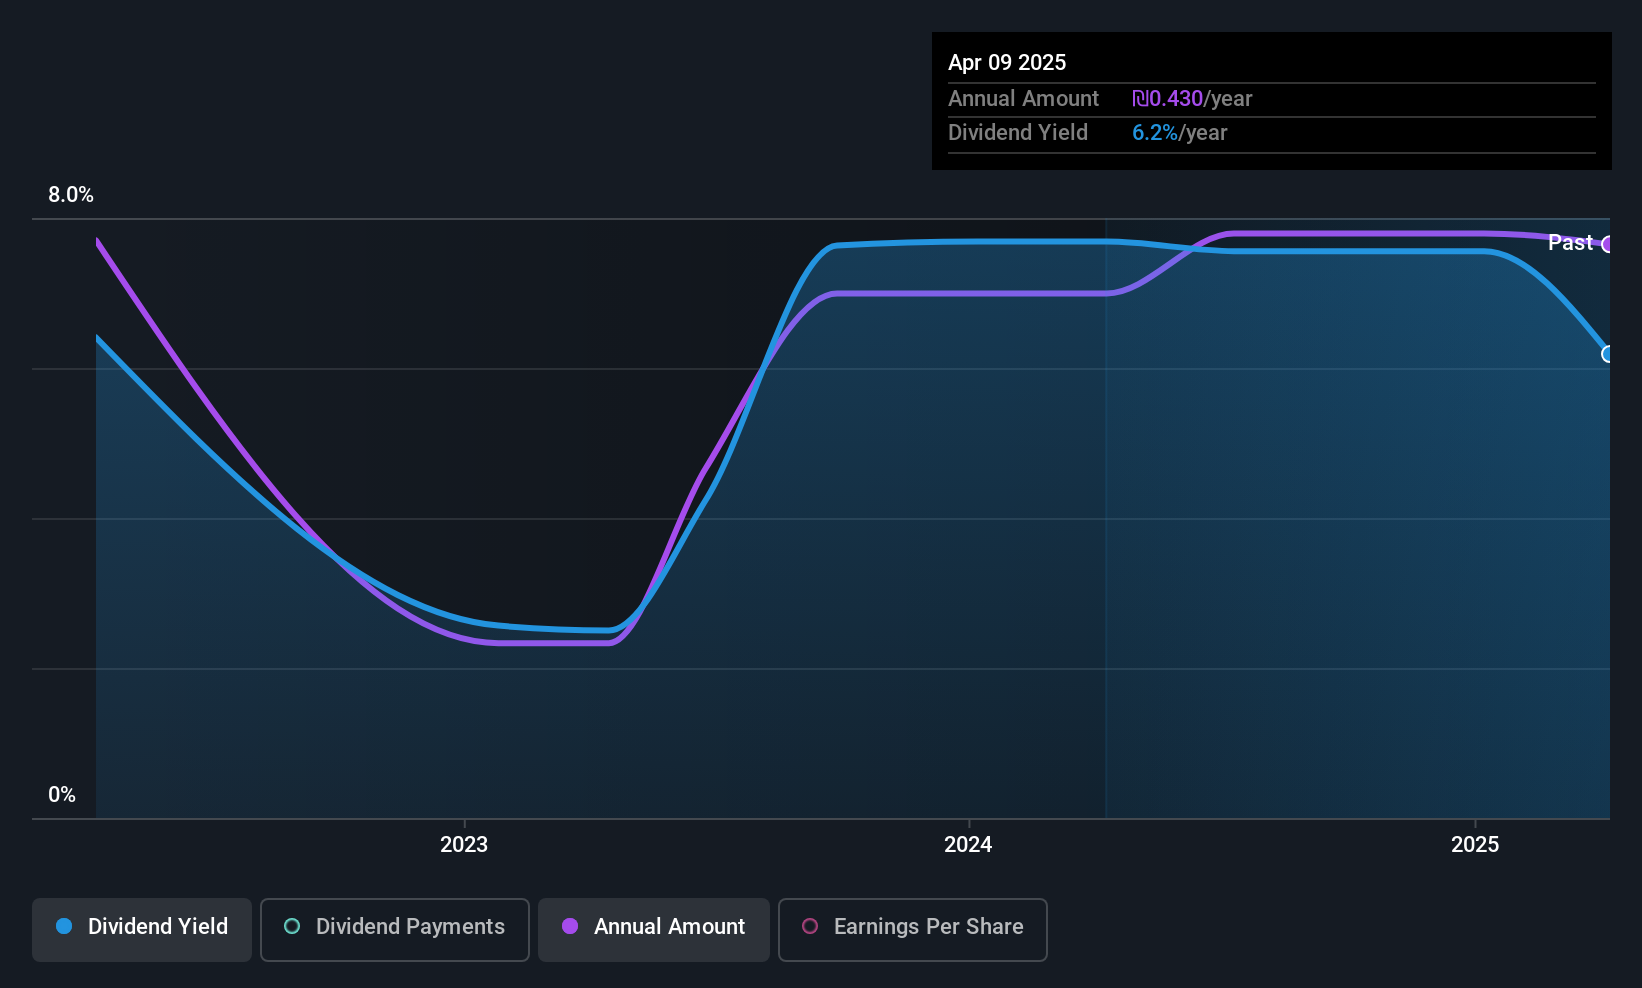
Task: Click the Annual Amount tooltip row label
Action: click(x=1023, y=99)
